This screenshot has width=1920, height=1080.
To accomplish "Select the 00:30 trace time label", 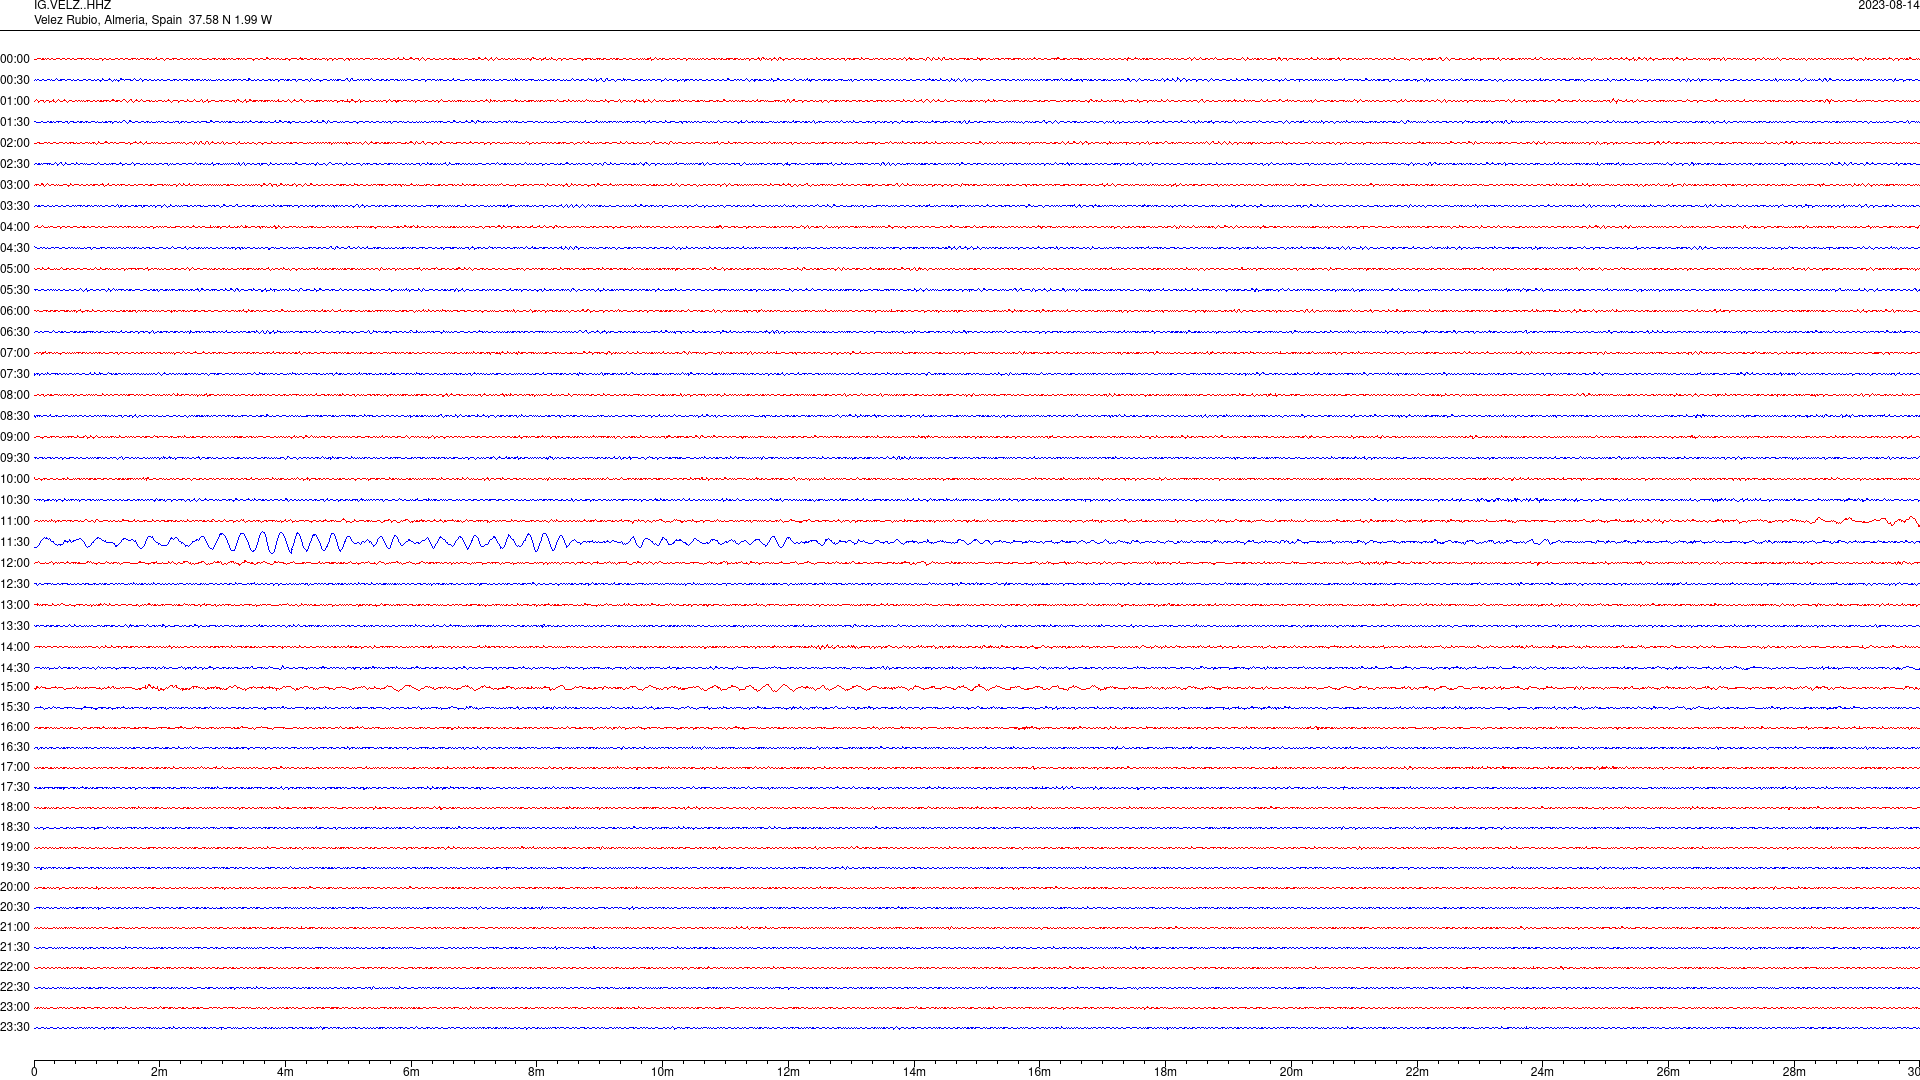I will (x=15, y=80).
